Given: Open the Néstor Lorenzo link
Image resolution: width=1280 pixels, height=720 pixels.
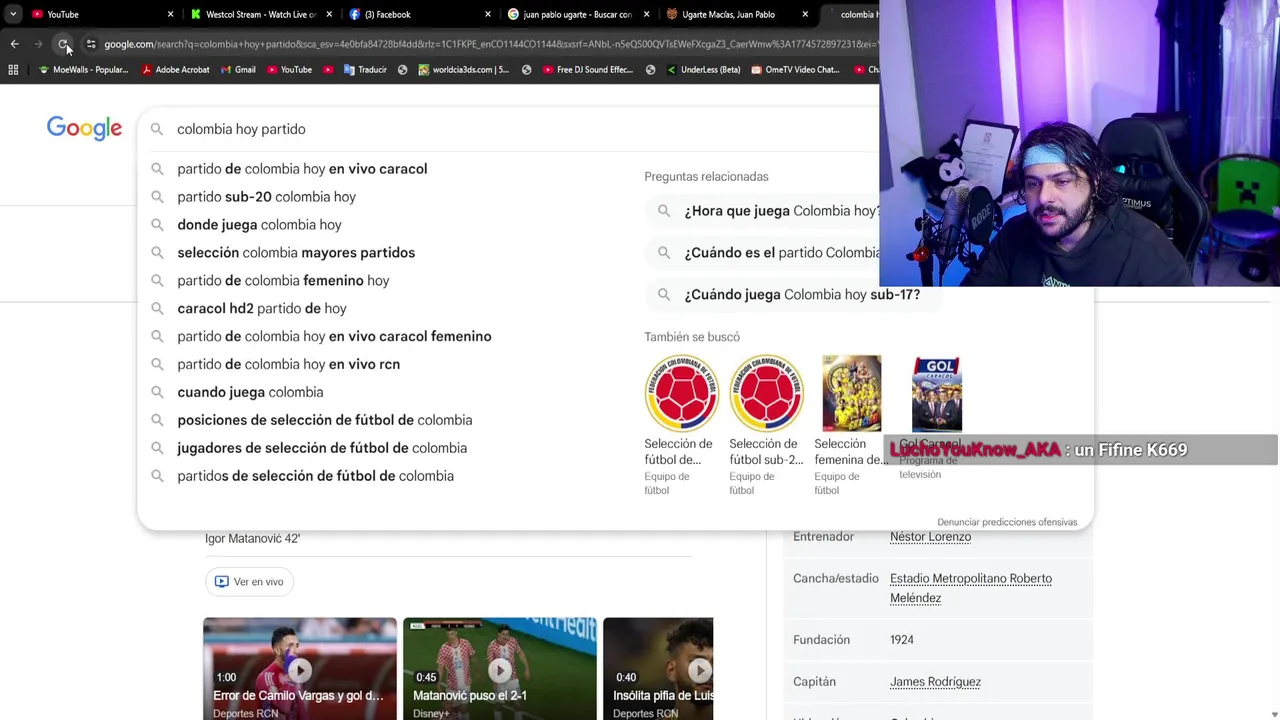Looking at the screenshot, I should (930, 537).
